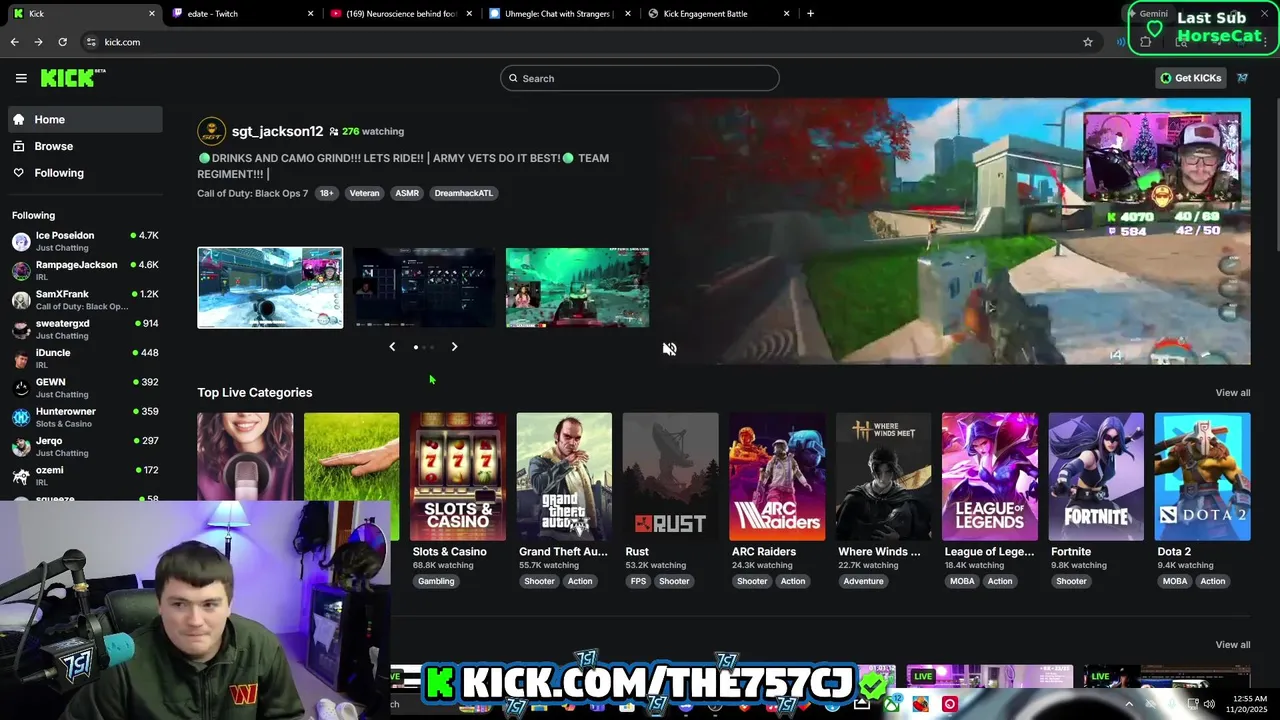Viewport: 1280px width, 720px height.
Task: Open sweatergxd in the Following list
Action: point(85,329)
